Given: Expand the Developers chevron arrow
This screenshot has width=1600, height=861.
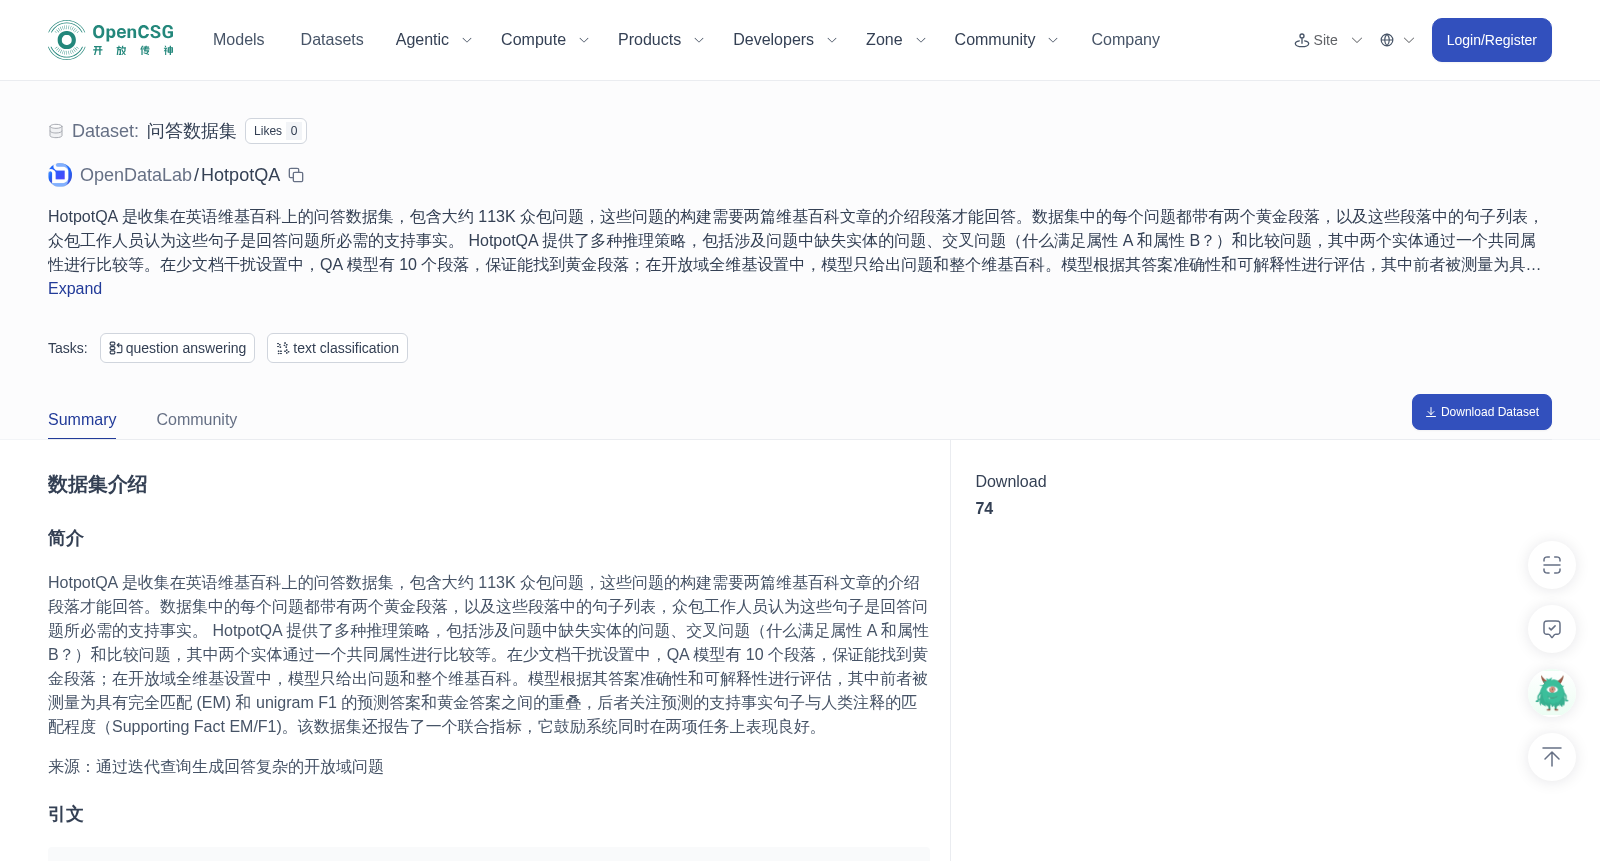Looking at the screenshot, I should pyautogui.click(x=831, y=40).
